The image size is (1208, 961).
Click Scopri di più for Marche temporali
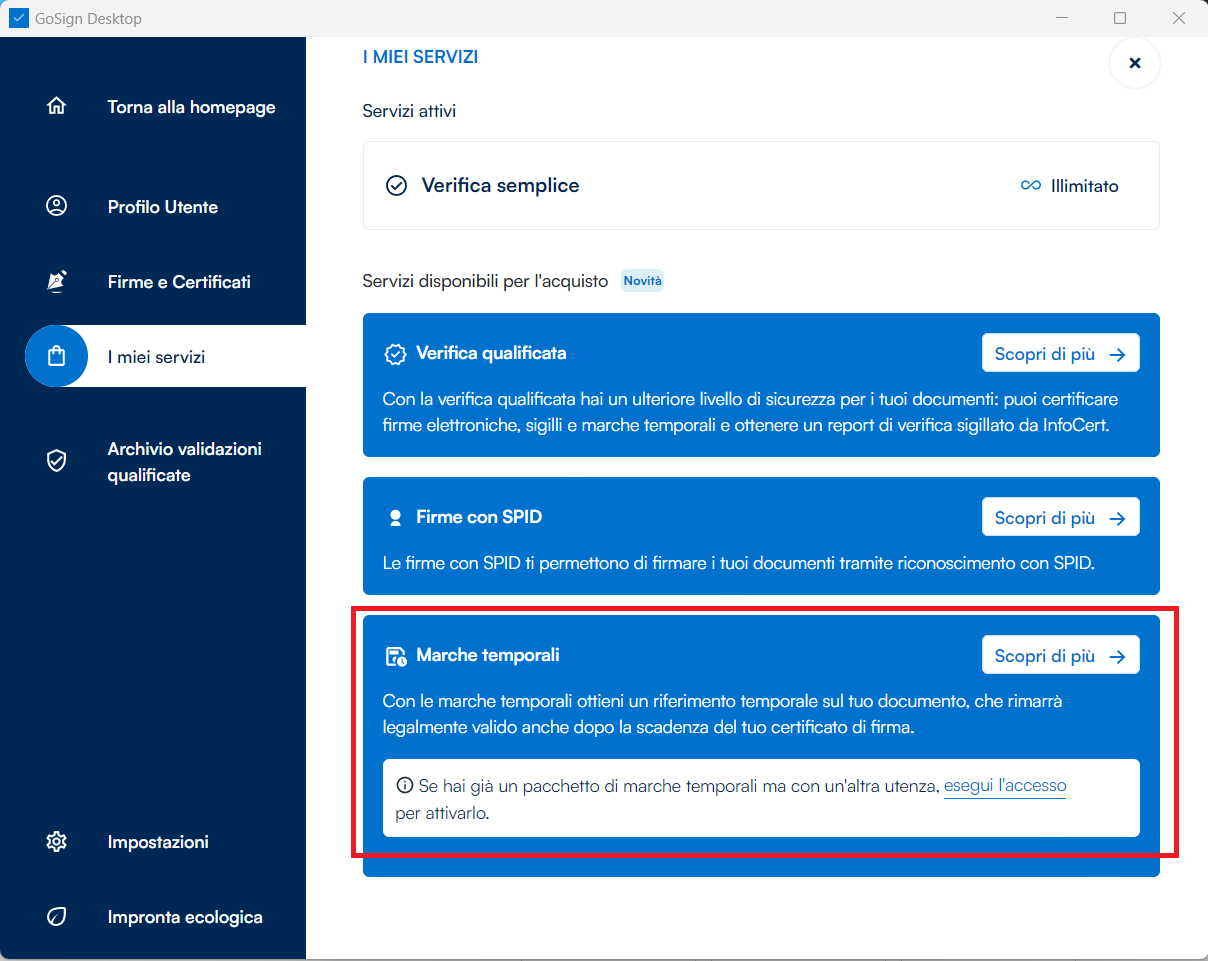(x=1060, y=655)
